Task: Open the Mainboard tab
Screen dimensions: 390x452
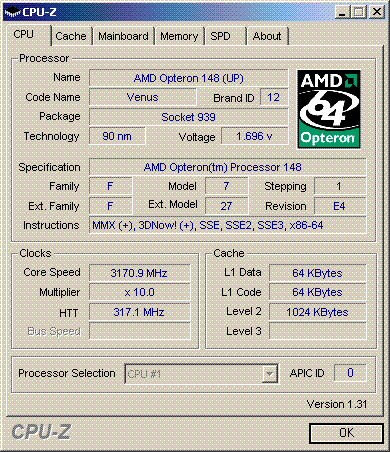Action: pyautogui.click(x=123, y=36)
